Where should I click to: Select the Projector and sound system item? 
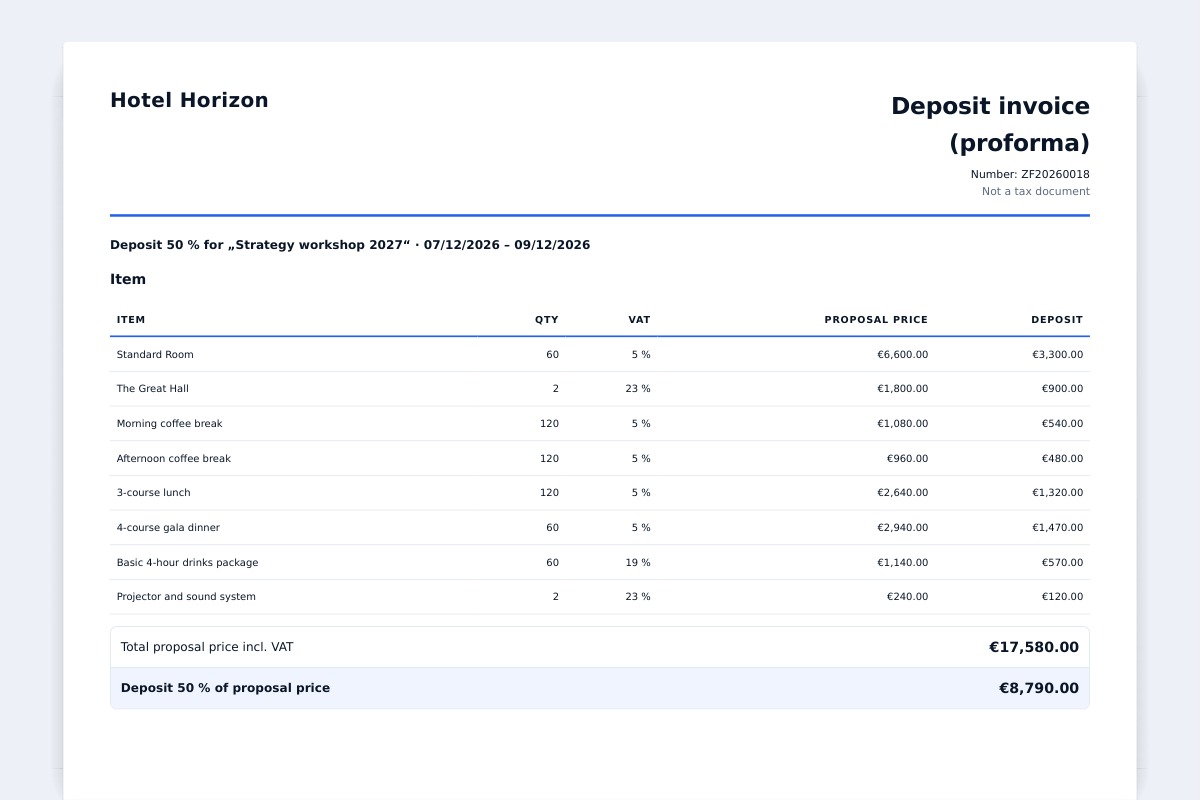coord(186,596)
